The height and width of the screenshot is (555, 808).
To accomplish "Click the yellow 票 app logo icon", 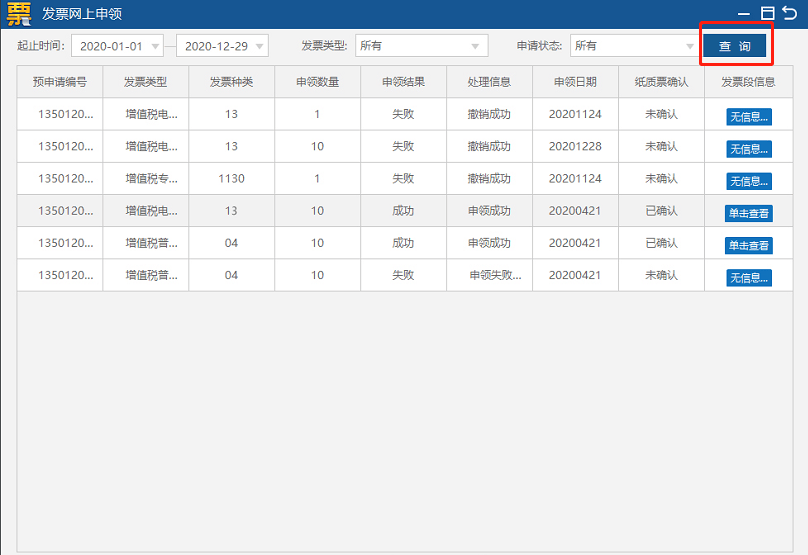I will click(x=19, y=14).
